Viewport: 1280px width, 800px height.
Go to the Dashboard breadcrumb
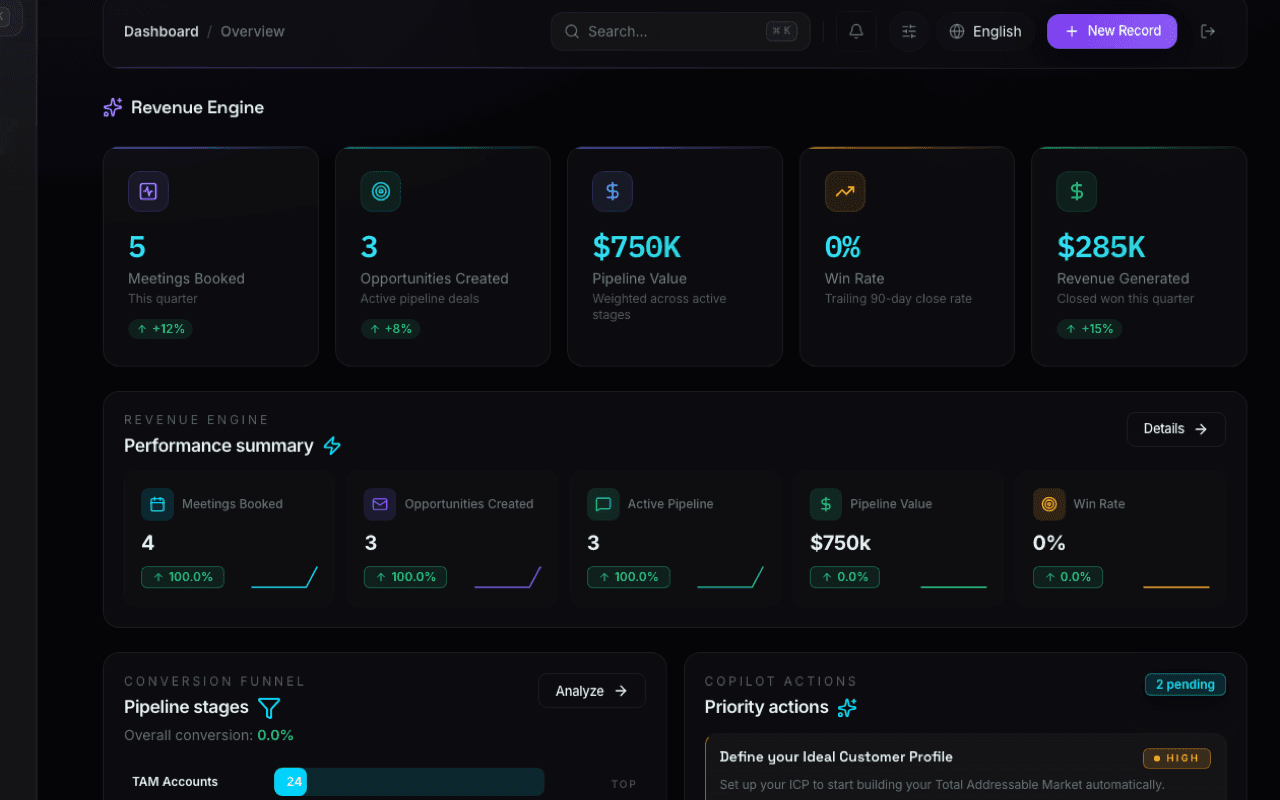click(x=161, y=31)
